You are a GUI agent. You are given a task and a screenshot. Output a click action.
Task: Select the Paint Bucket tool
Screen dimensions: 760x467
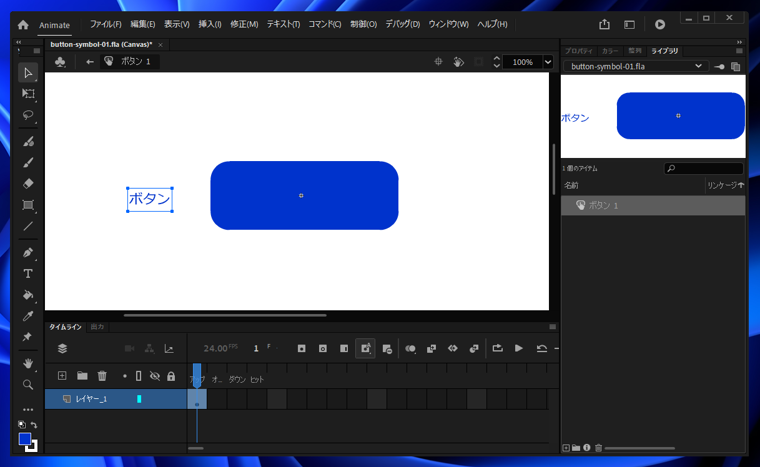tap(28, 295)
